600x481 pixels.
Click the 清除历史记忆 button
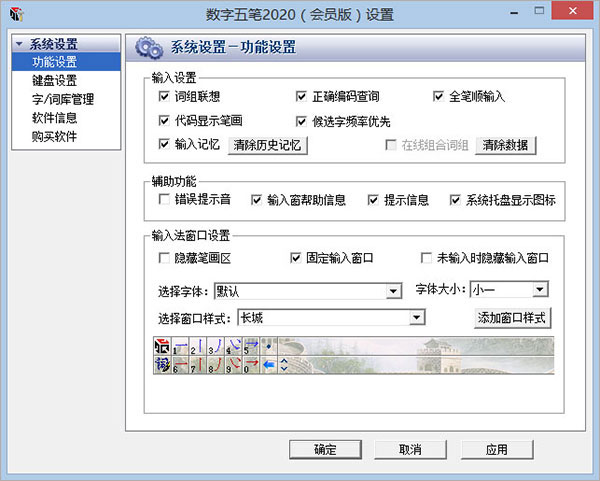(267, 145)
